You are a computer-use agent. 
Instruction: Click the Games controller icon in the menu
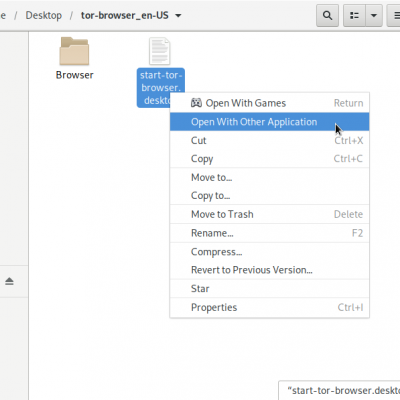(196, 103)
